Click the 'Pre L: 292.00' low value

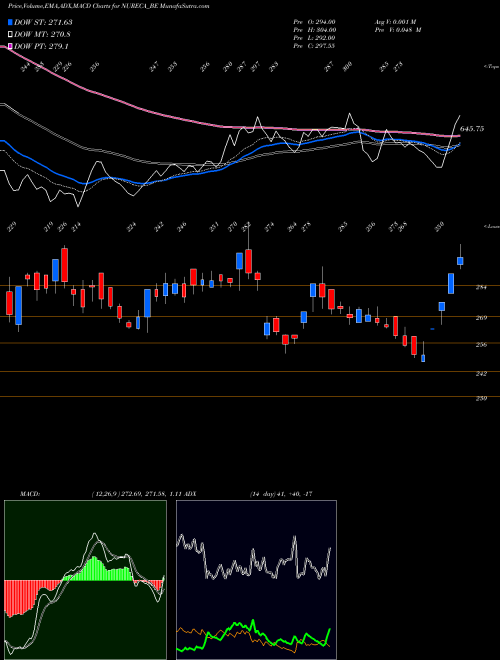click(x=314, y=38)
